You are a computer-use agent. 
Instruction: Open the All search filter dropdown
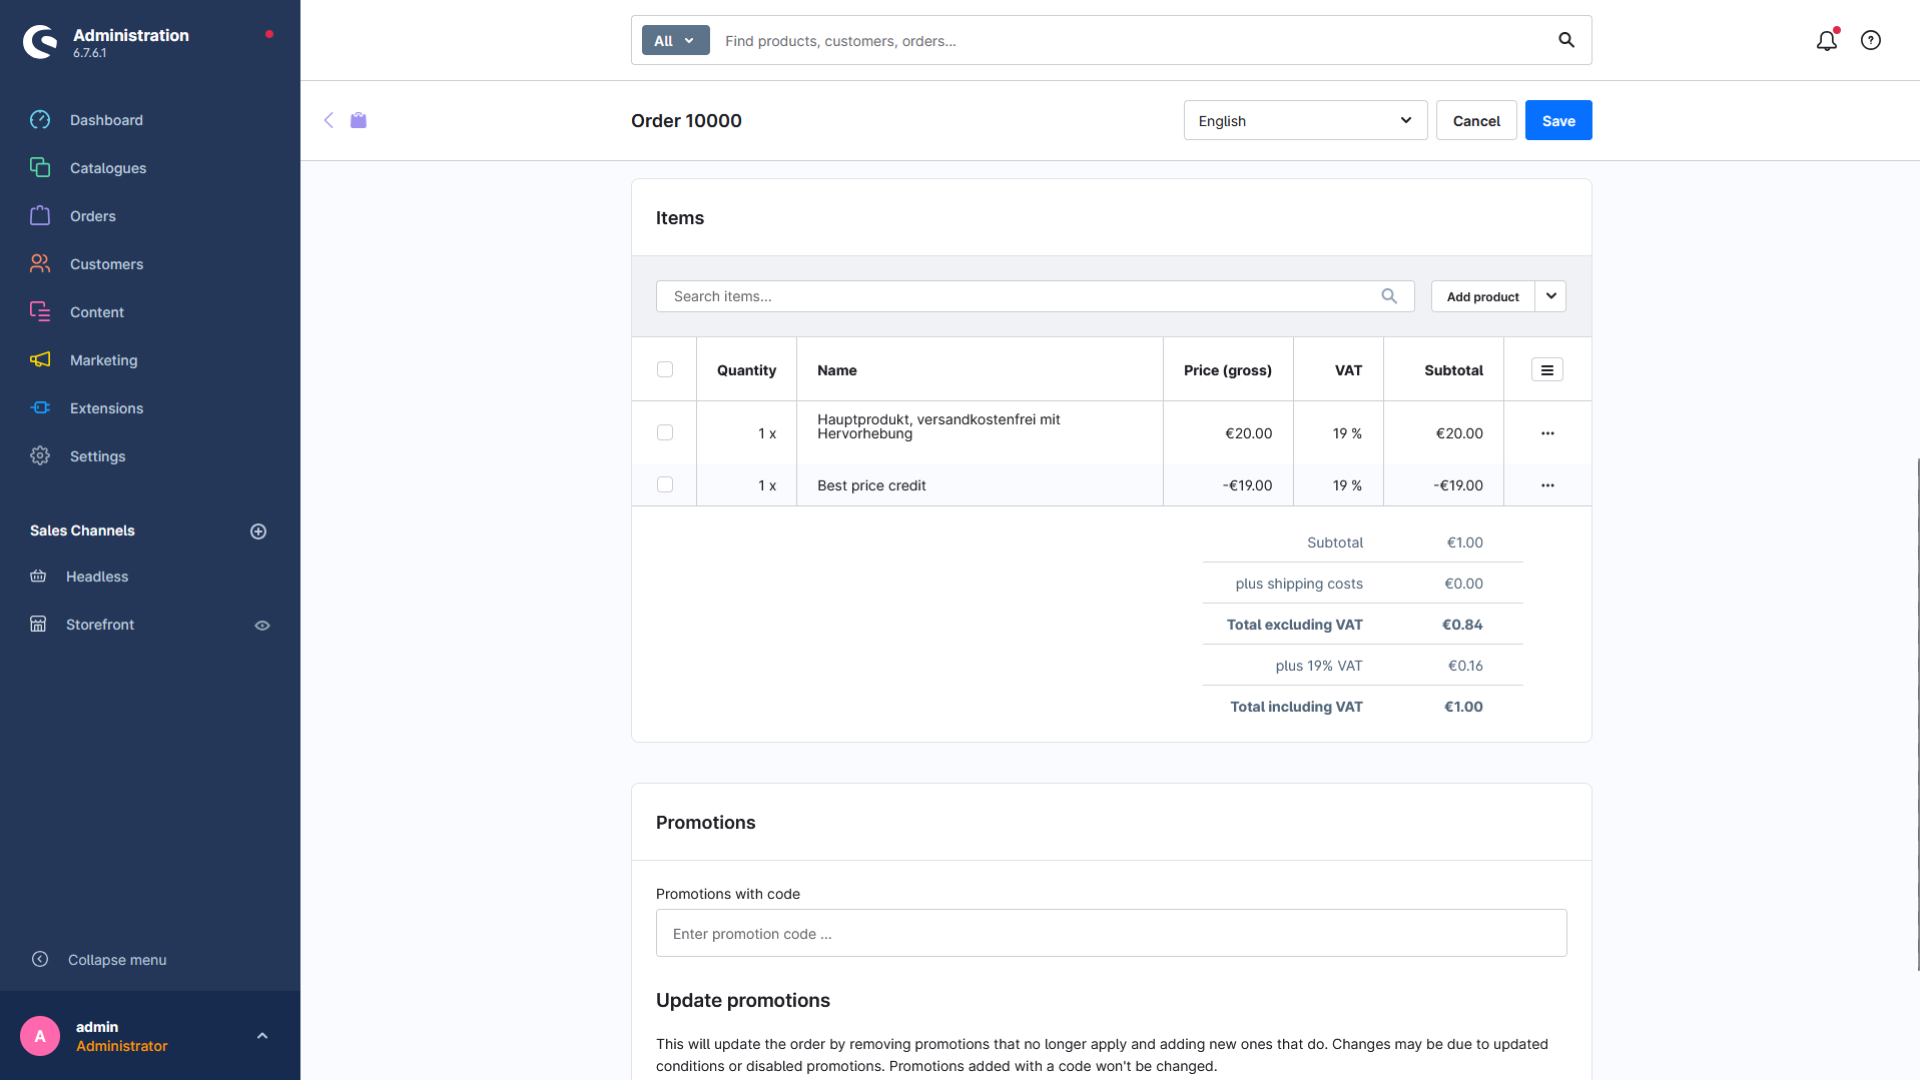point(675,41)
